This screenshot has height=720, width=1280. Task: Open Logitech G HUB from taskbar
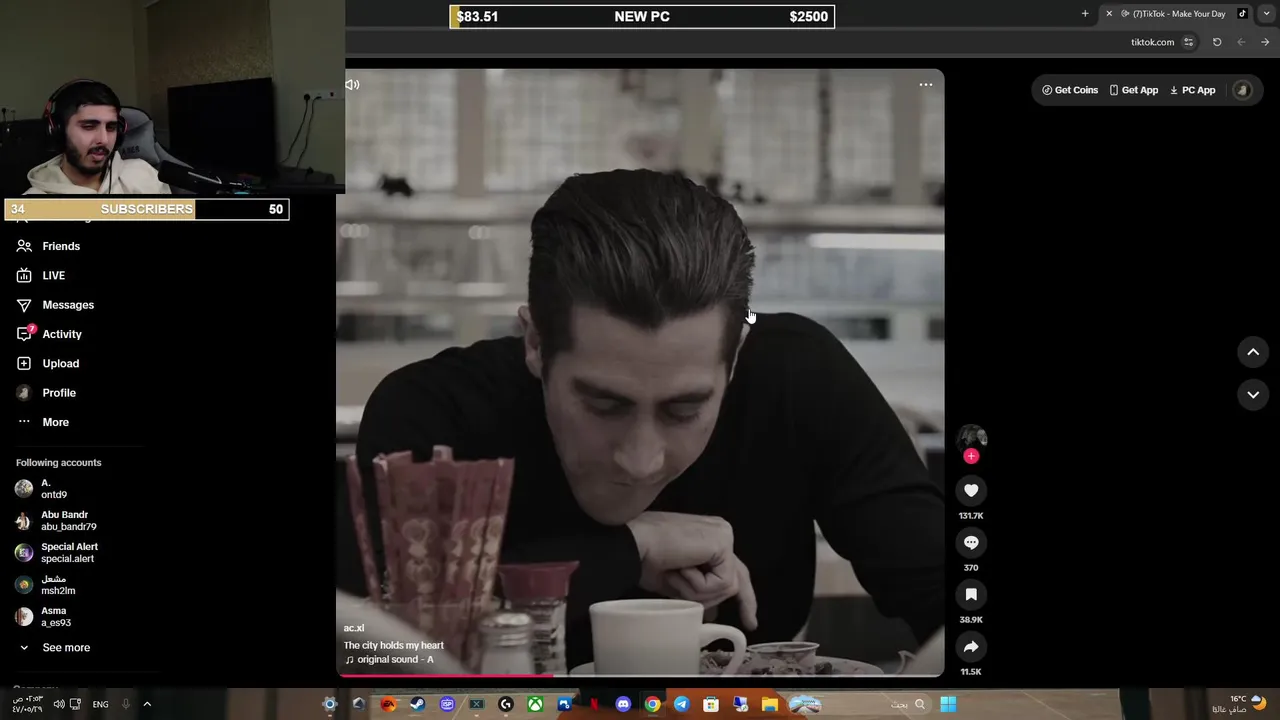pos(506,704)
